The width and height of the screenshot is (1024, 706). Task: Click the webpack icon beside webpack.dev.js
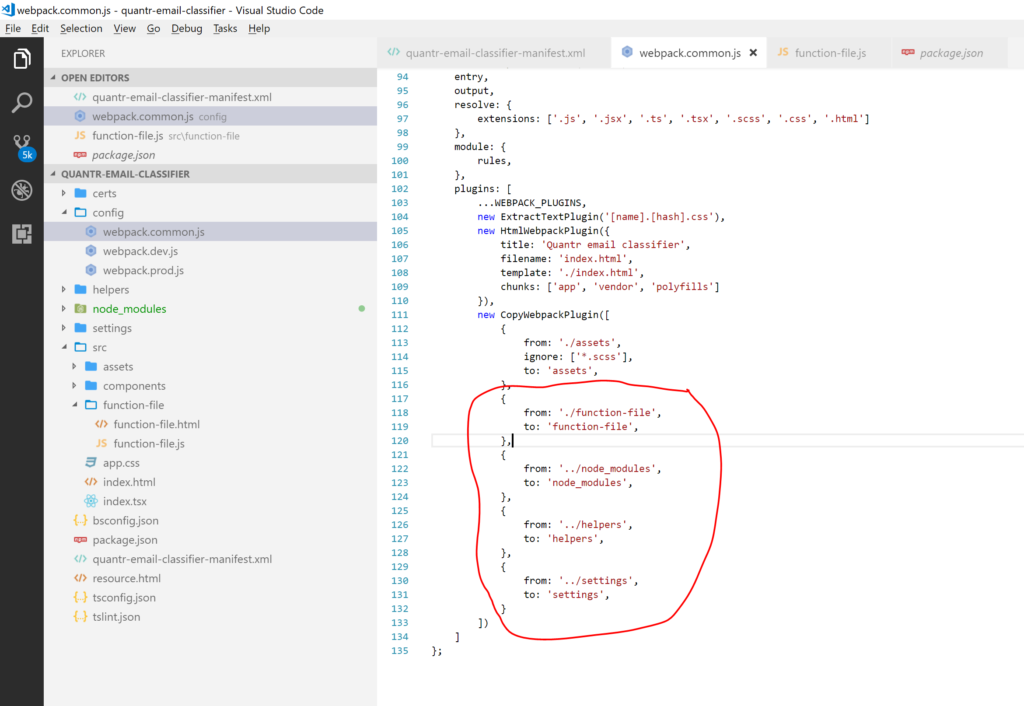click(x=91, y=251)
